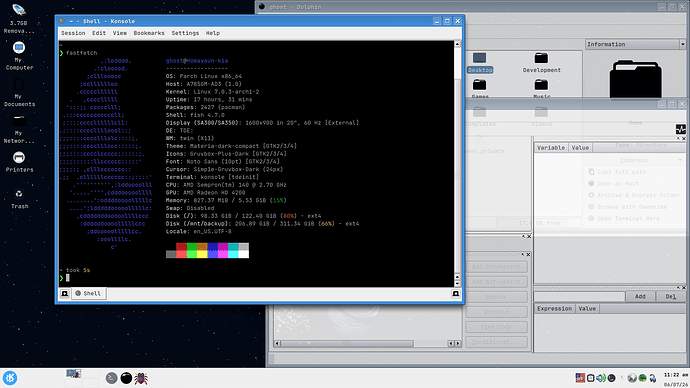Click the volume speaker tray icon
The image size is (690, 388).
click(601, 378)
